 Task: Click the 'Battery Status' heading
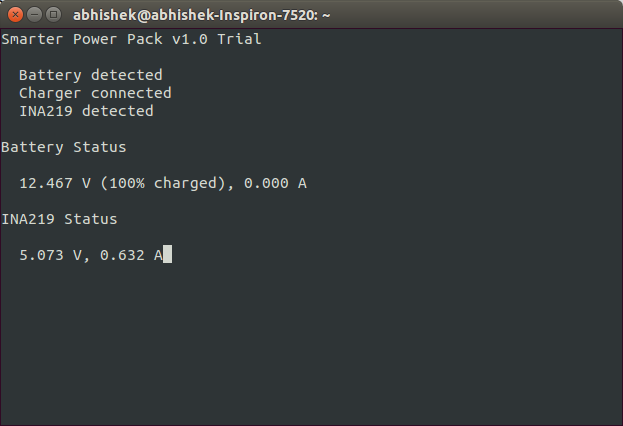click(64, 147)
